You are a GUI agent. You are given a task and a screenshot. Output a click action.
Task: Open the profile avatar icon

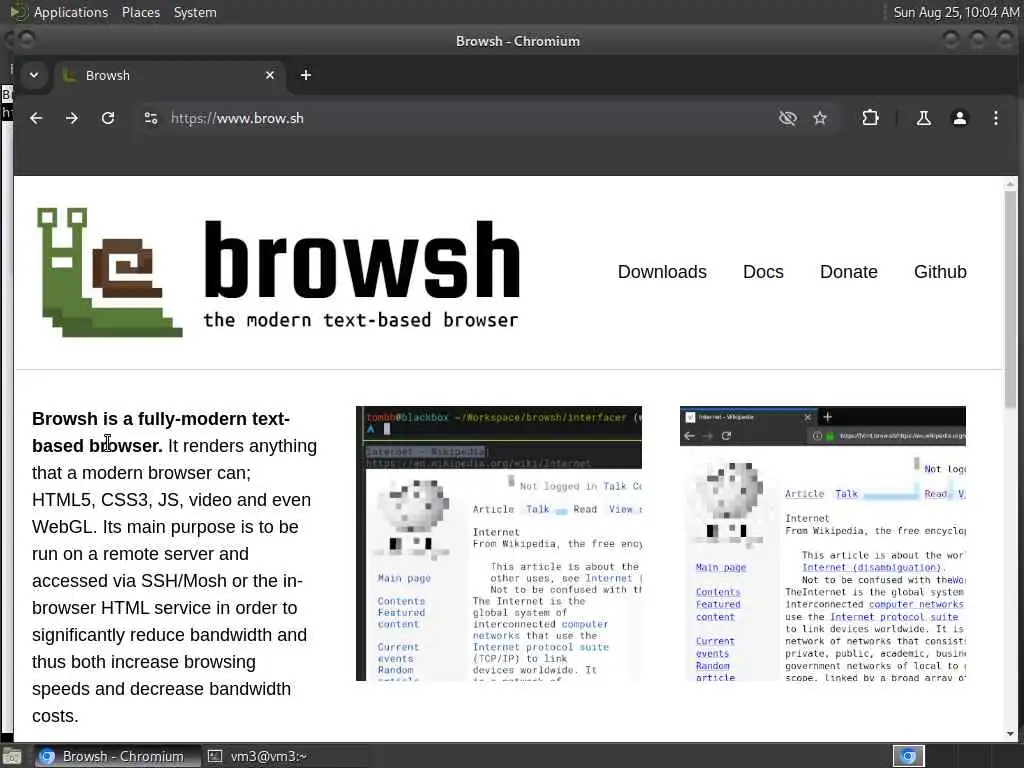(959, 118)
